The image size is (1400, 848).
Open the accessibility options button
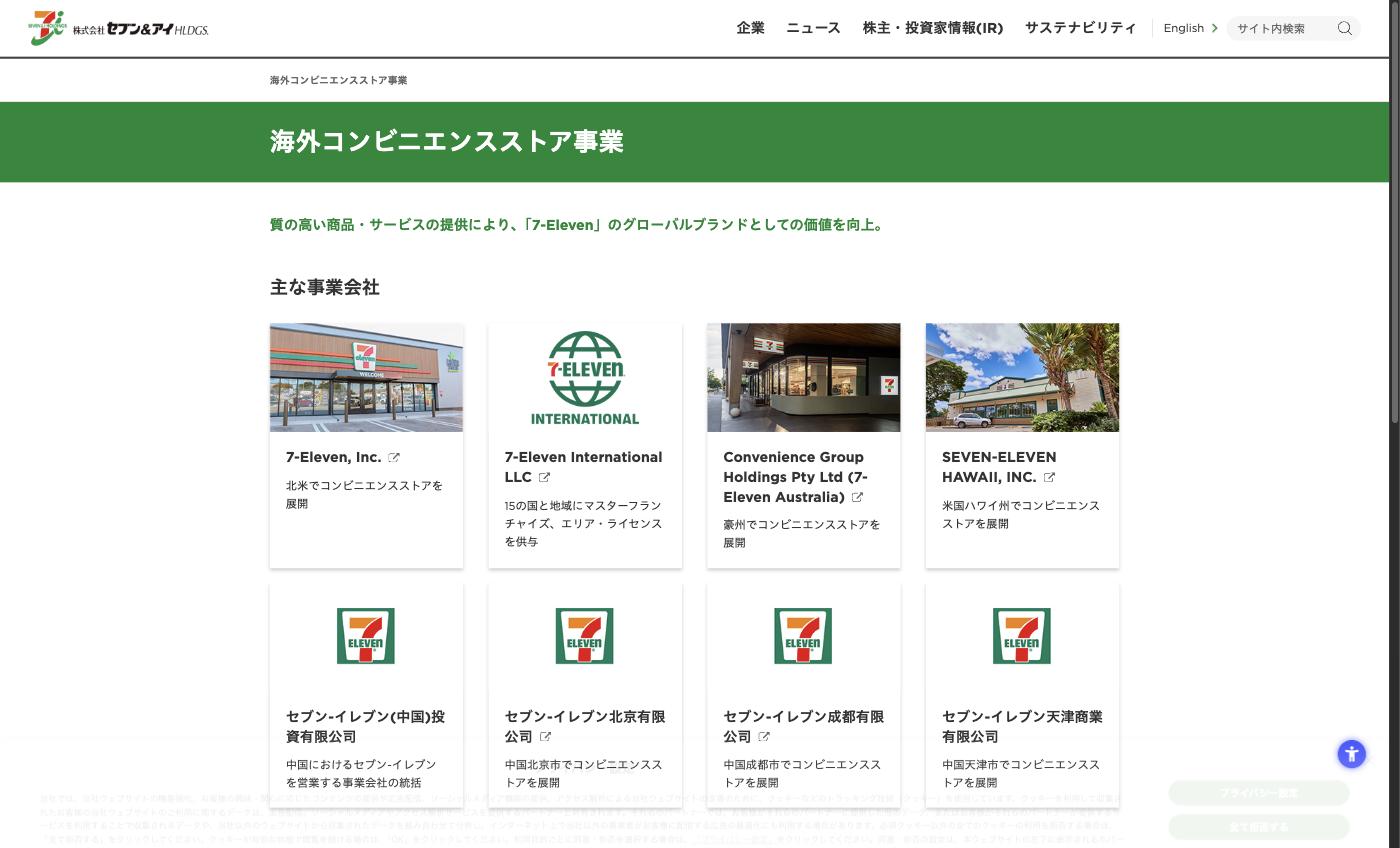(x=1352, y=754)
